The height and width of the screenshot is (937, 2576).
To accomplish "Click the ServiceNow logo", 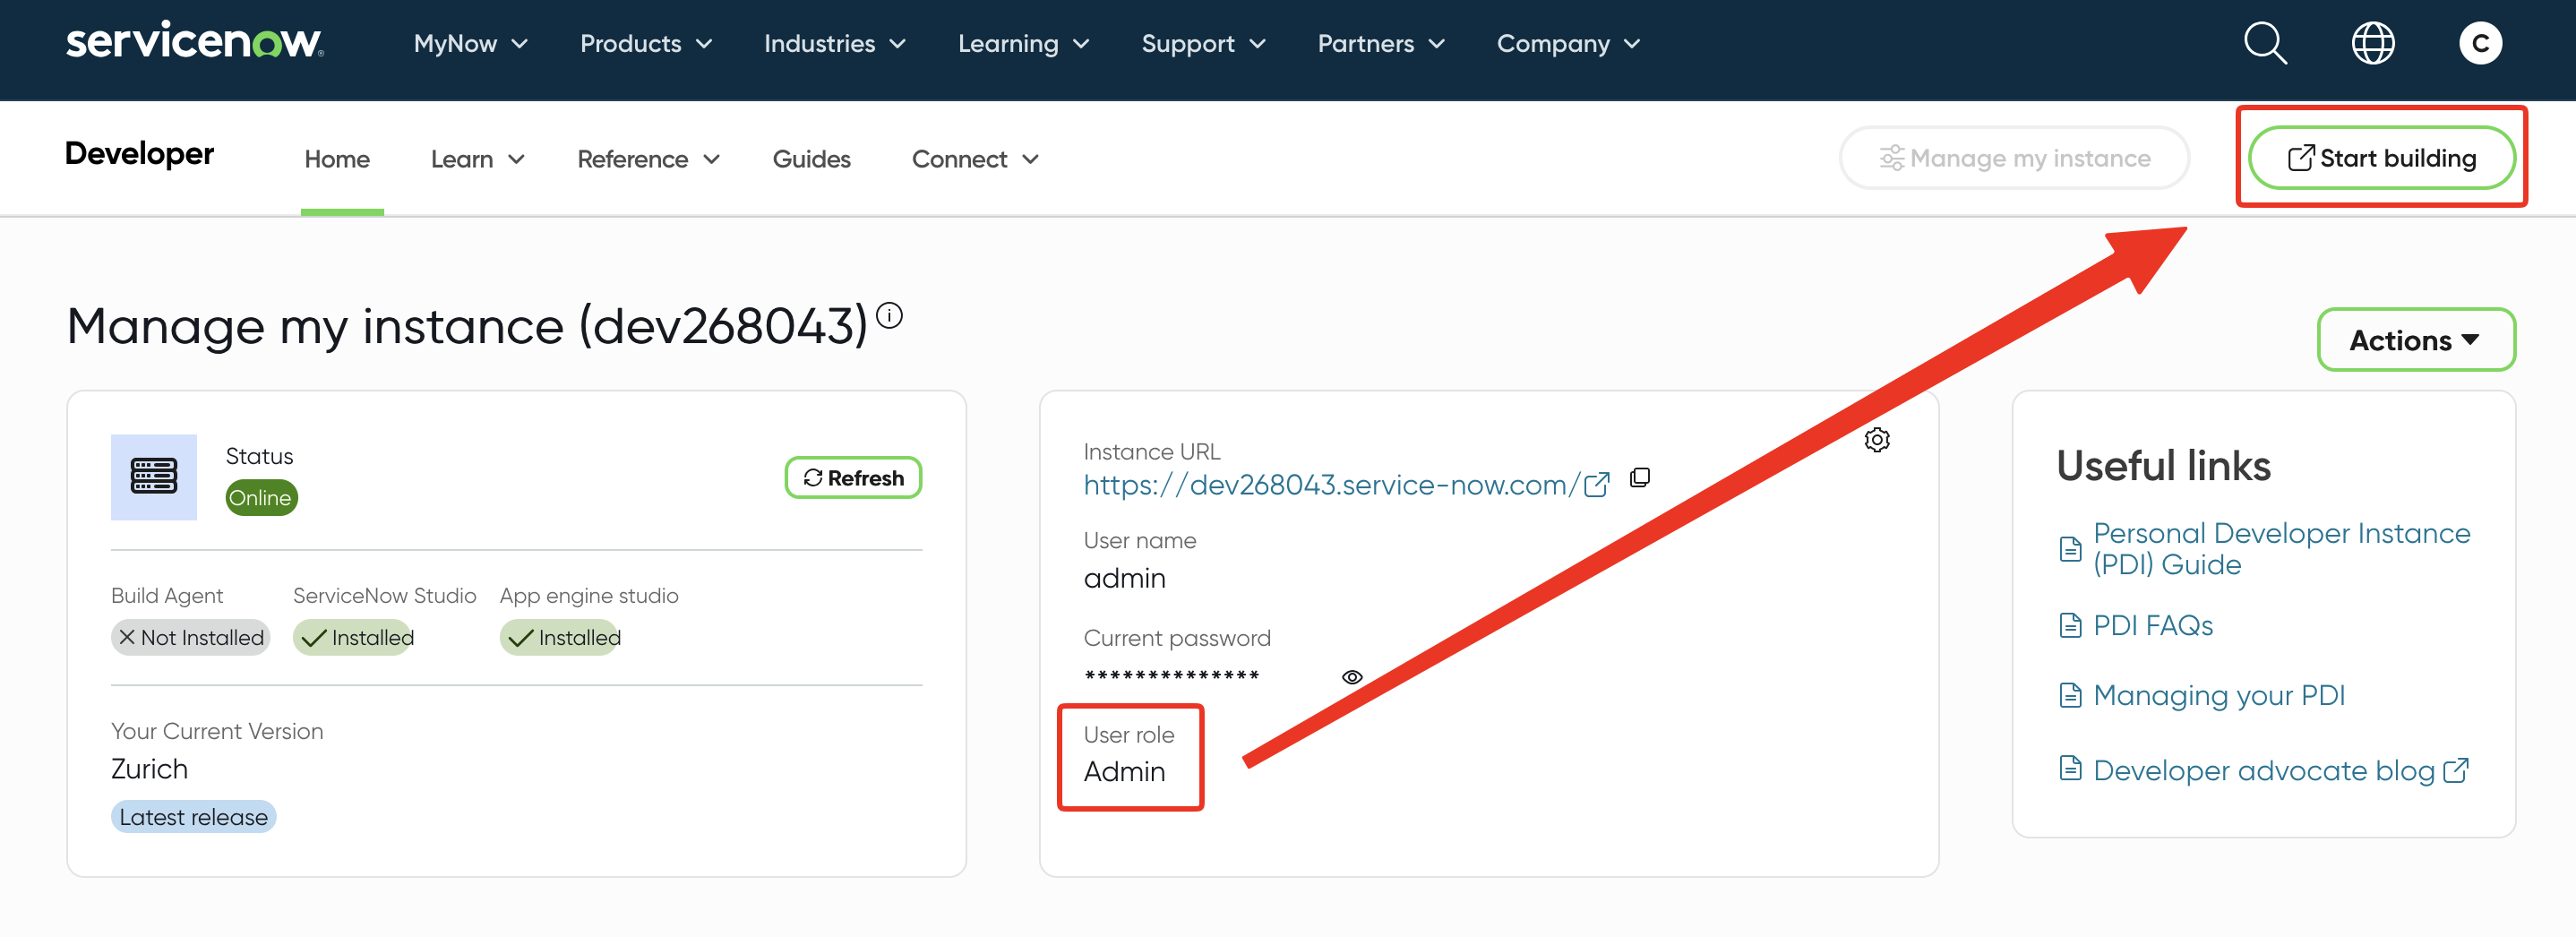I will coord(194,43).
